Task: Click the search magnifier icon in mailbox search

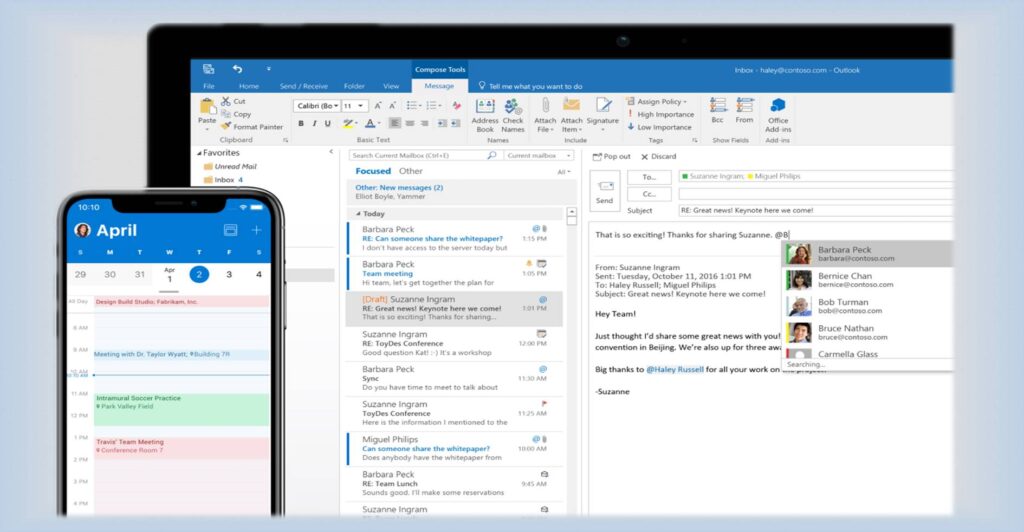Action: coord(492,155)
